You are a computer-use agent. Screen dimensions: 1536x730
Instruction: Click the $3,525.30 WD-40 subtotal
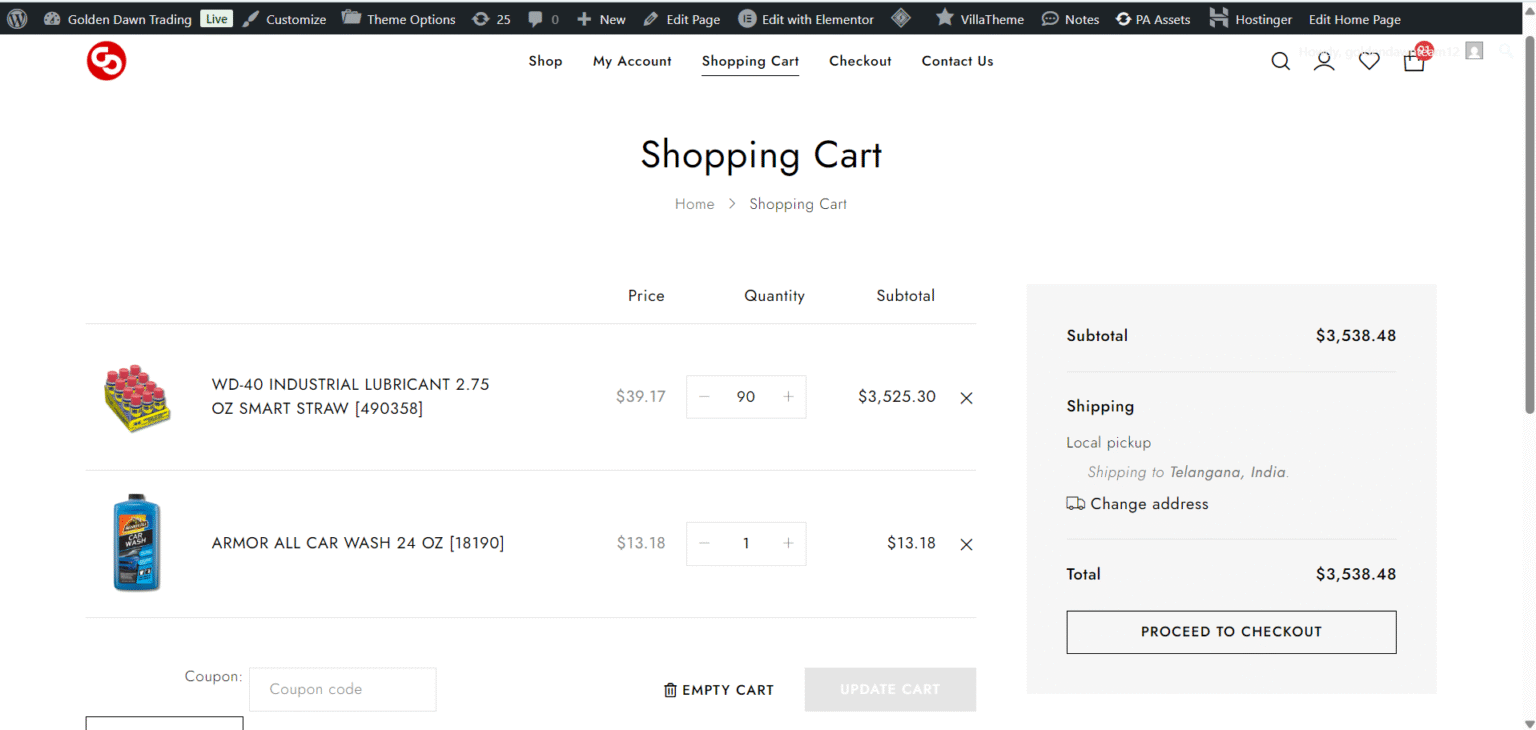click(x=897, y=397)
